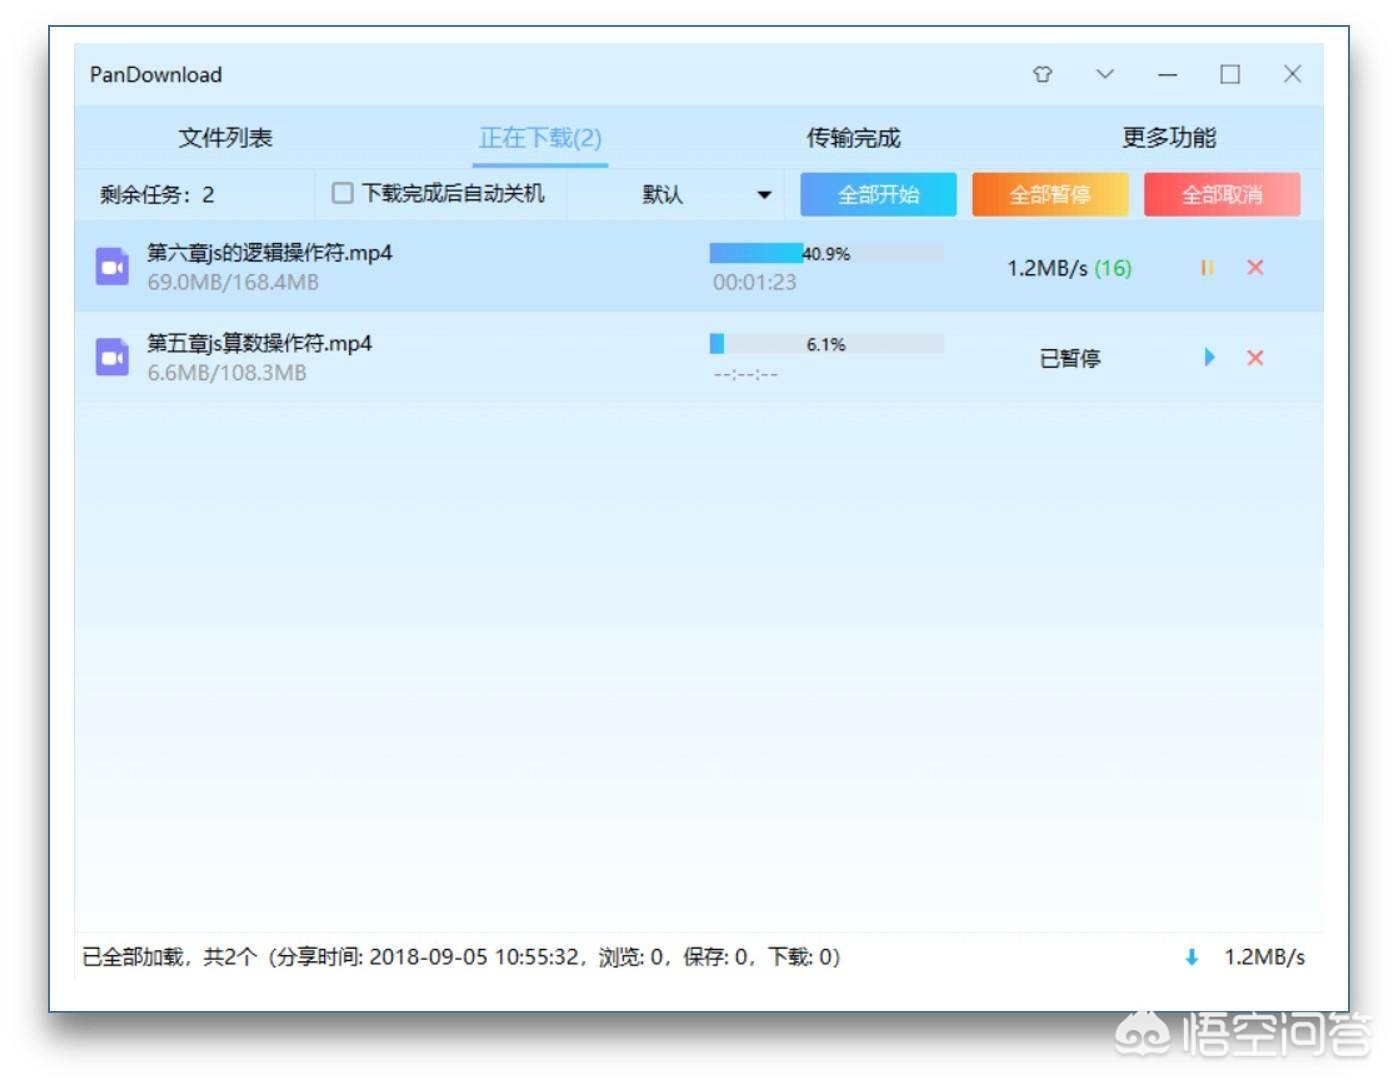Viewport: 1398px width, 1084px height.
Task: Select file name 第六章js的逻辑操作符.mp4
Action: pos(270,253)
